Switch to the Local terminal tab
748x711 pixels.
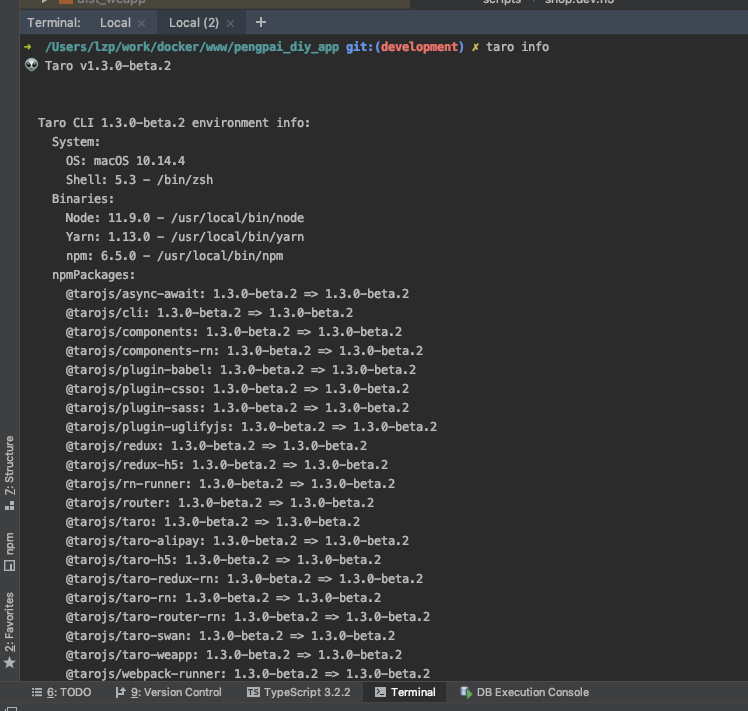tap(115, 22)
